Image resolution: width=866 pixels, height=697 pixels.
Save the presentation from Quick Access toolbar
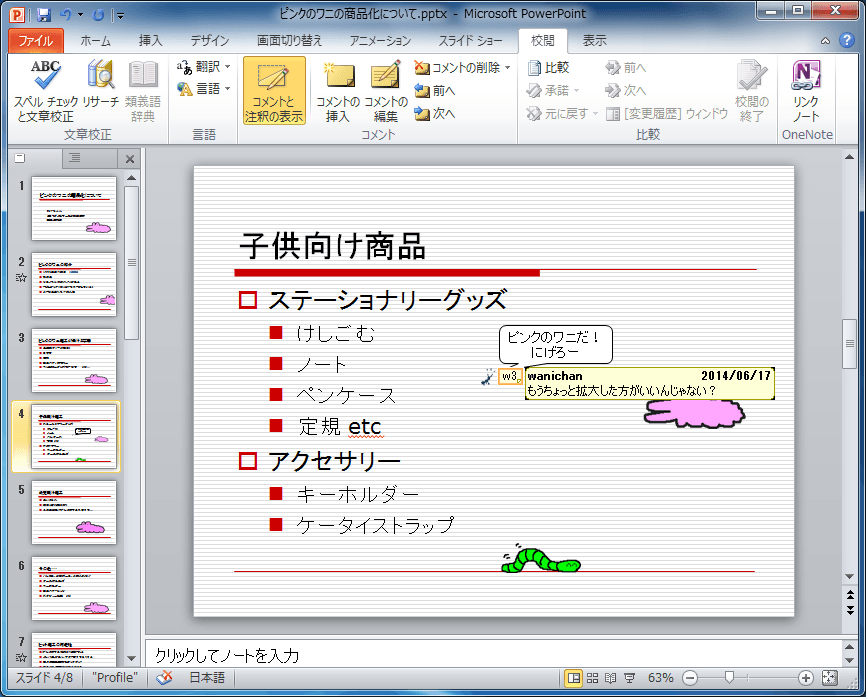click(44, 15)
